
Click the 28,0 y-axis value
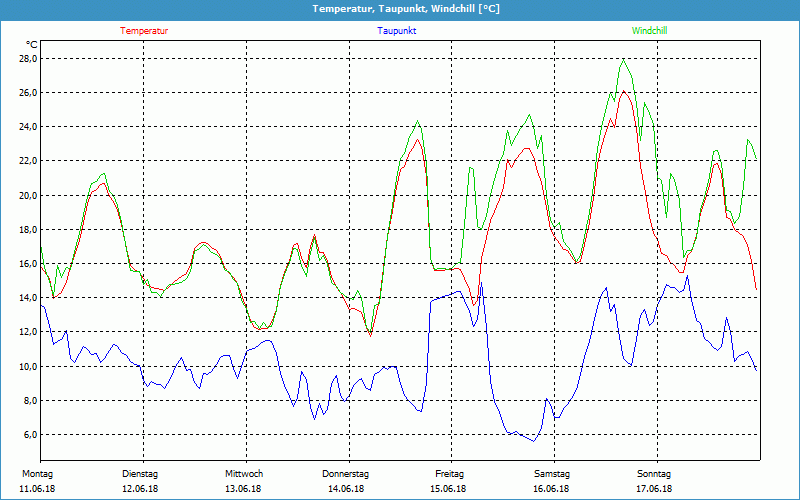(28, 59)
